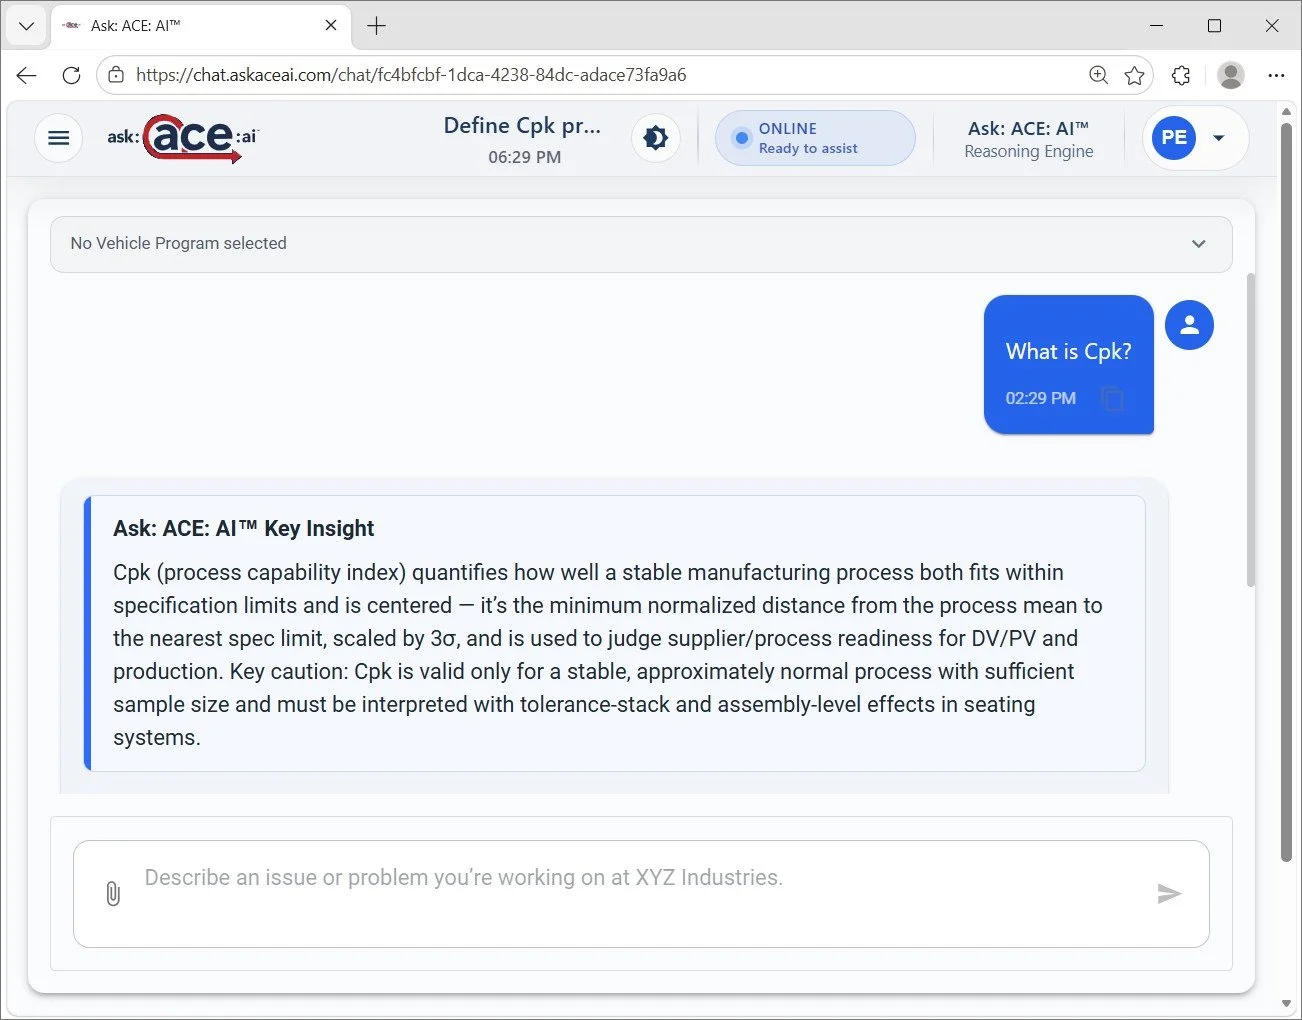Click the scroll down arrow at the bottom
The height and width of the screenshot is (1020, 1302).
click(1286, 1004)
